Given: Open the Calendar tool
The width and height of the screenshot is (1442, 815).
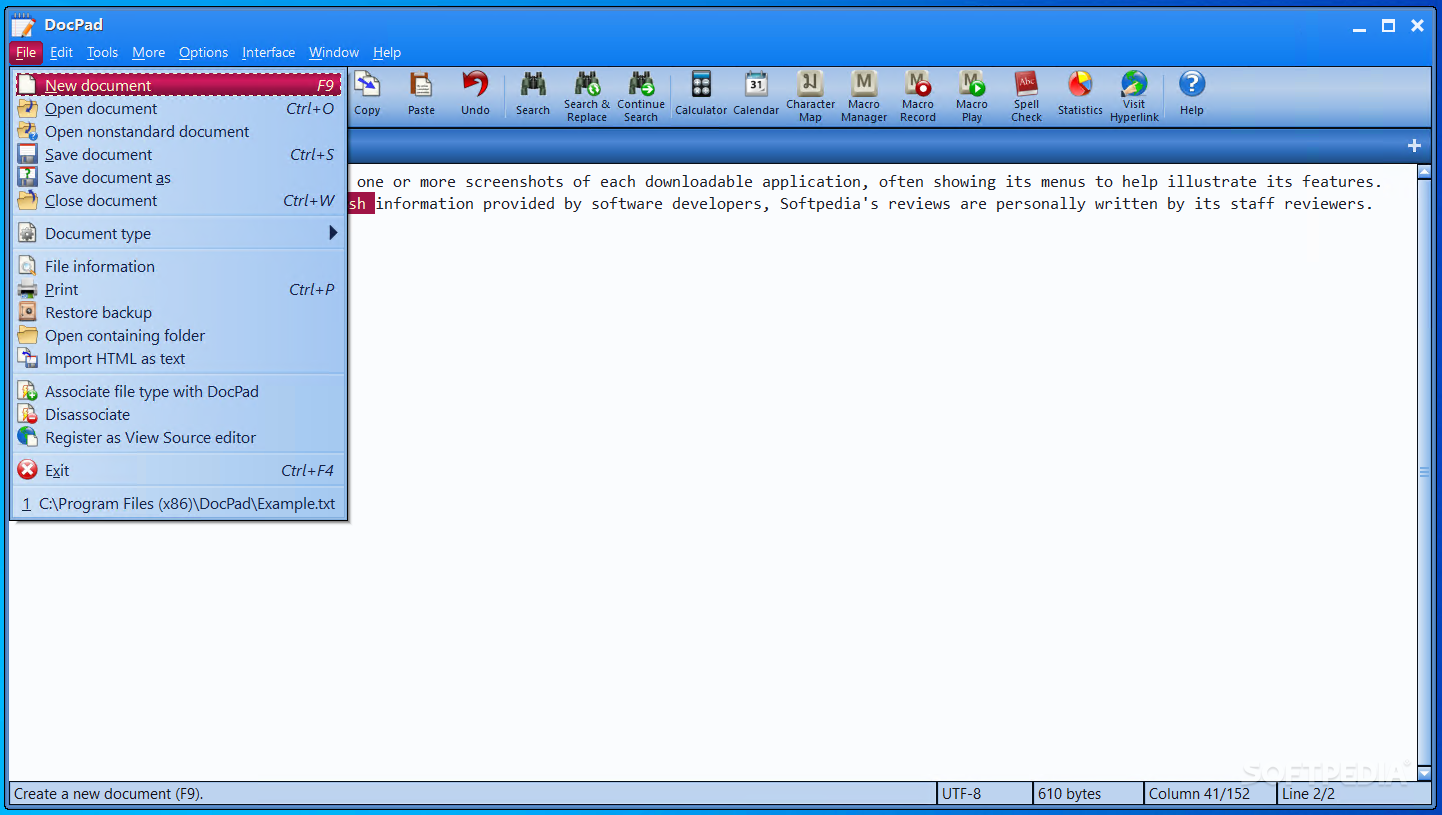Looking at the screenshot, I should pyautogui.click(x=756, y=95).
